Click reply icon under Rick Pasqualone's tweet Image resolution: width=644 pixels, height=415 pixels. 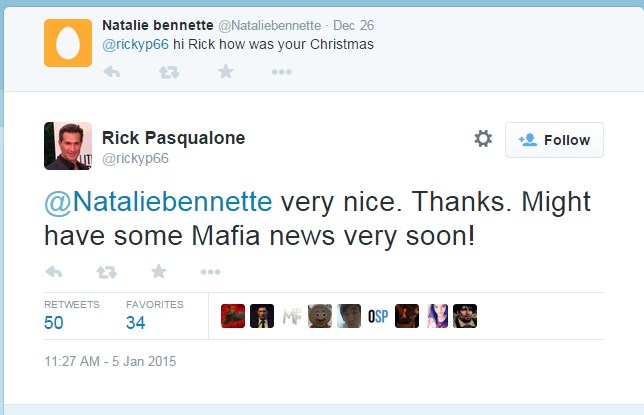point(54,272)
